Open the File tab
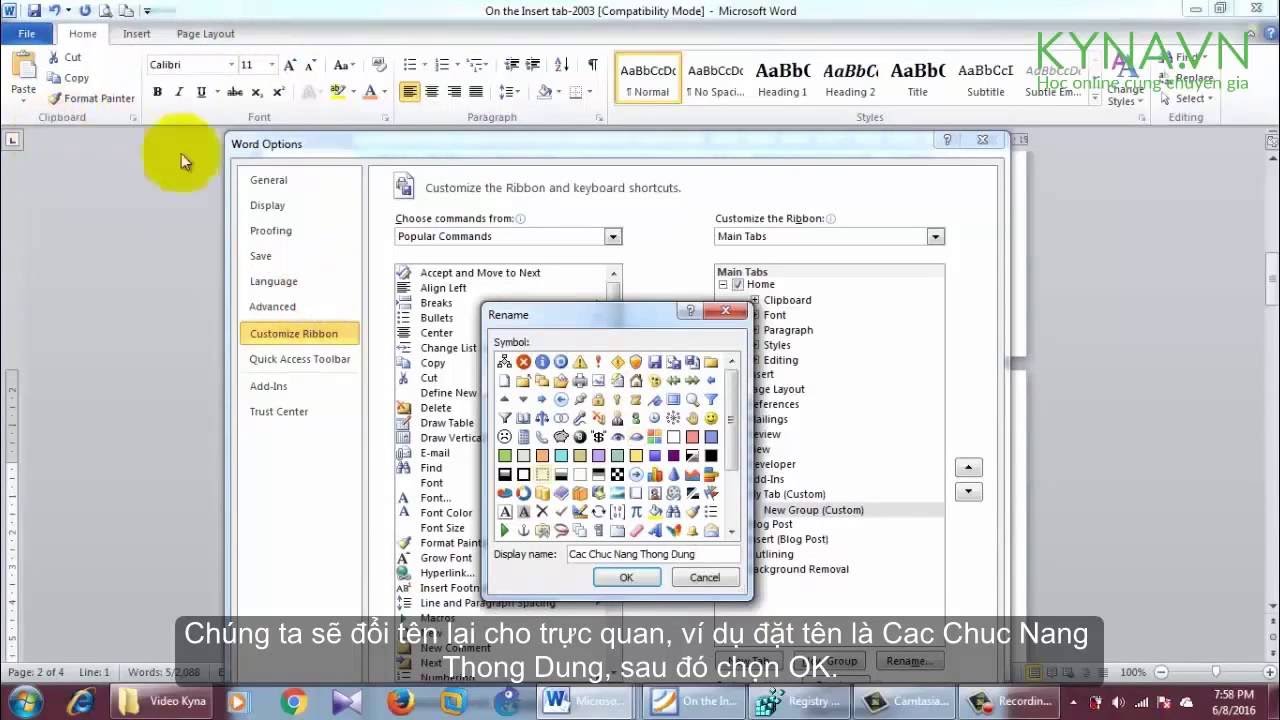 27,34
